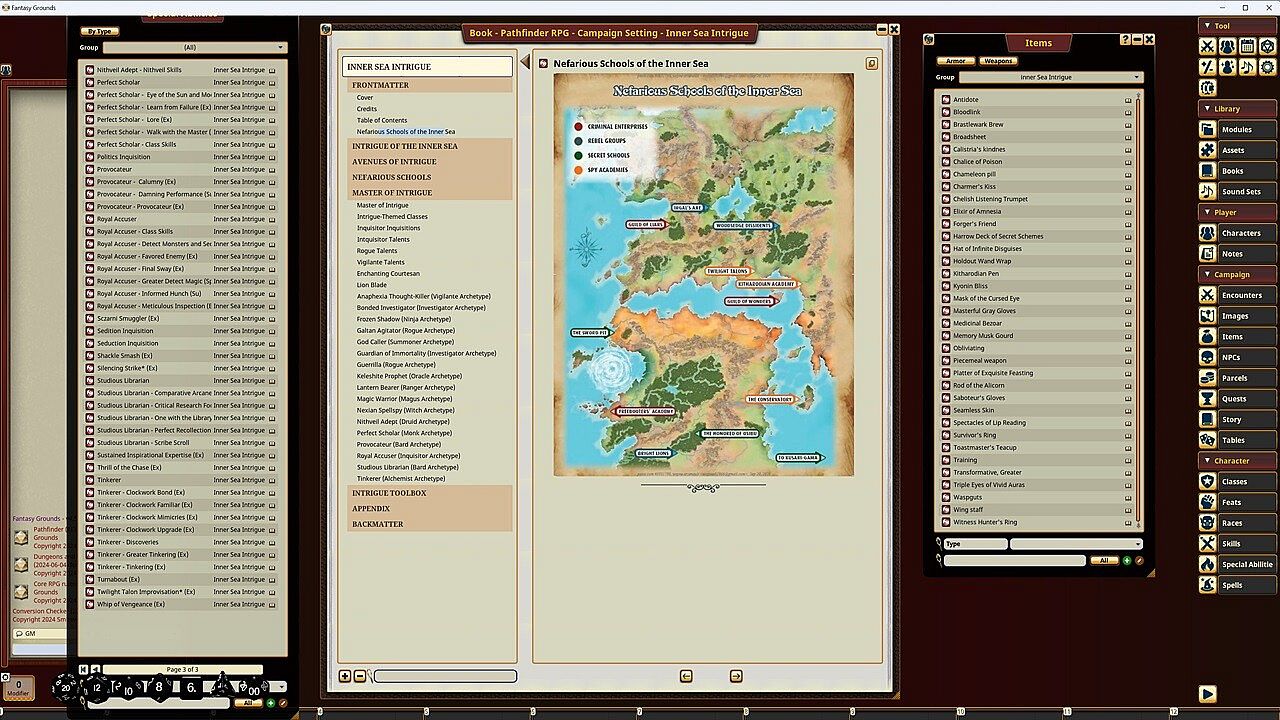Toggle the Armor filter in Items window
1280x720 pixels.
click(x=956, y=61)
